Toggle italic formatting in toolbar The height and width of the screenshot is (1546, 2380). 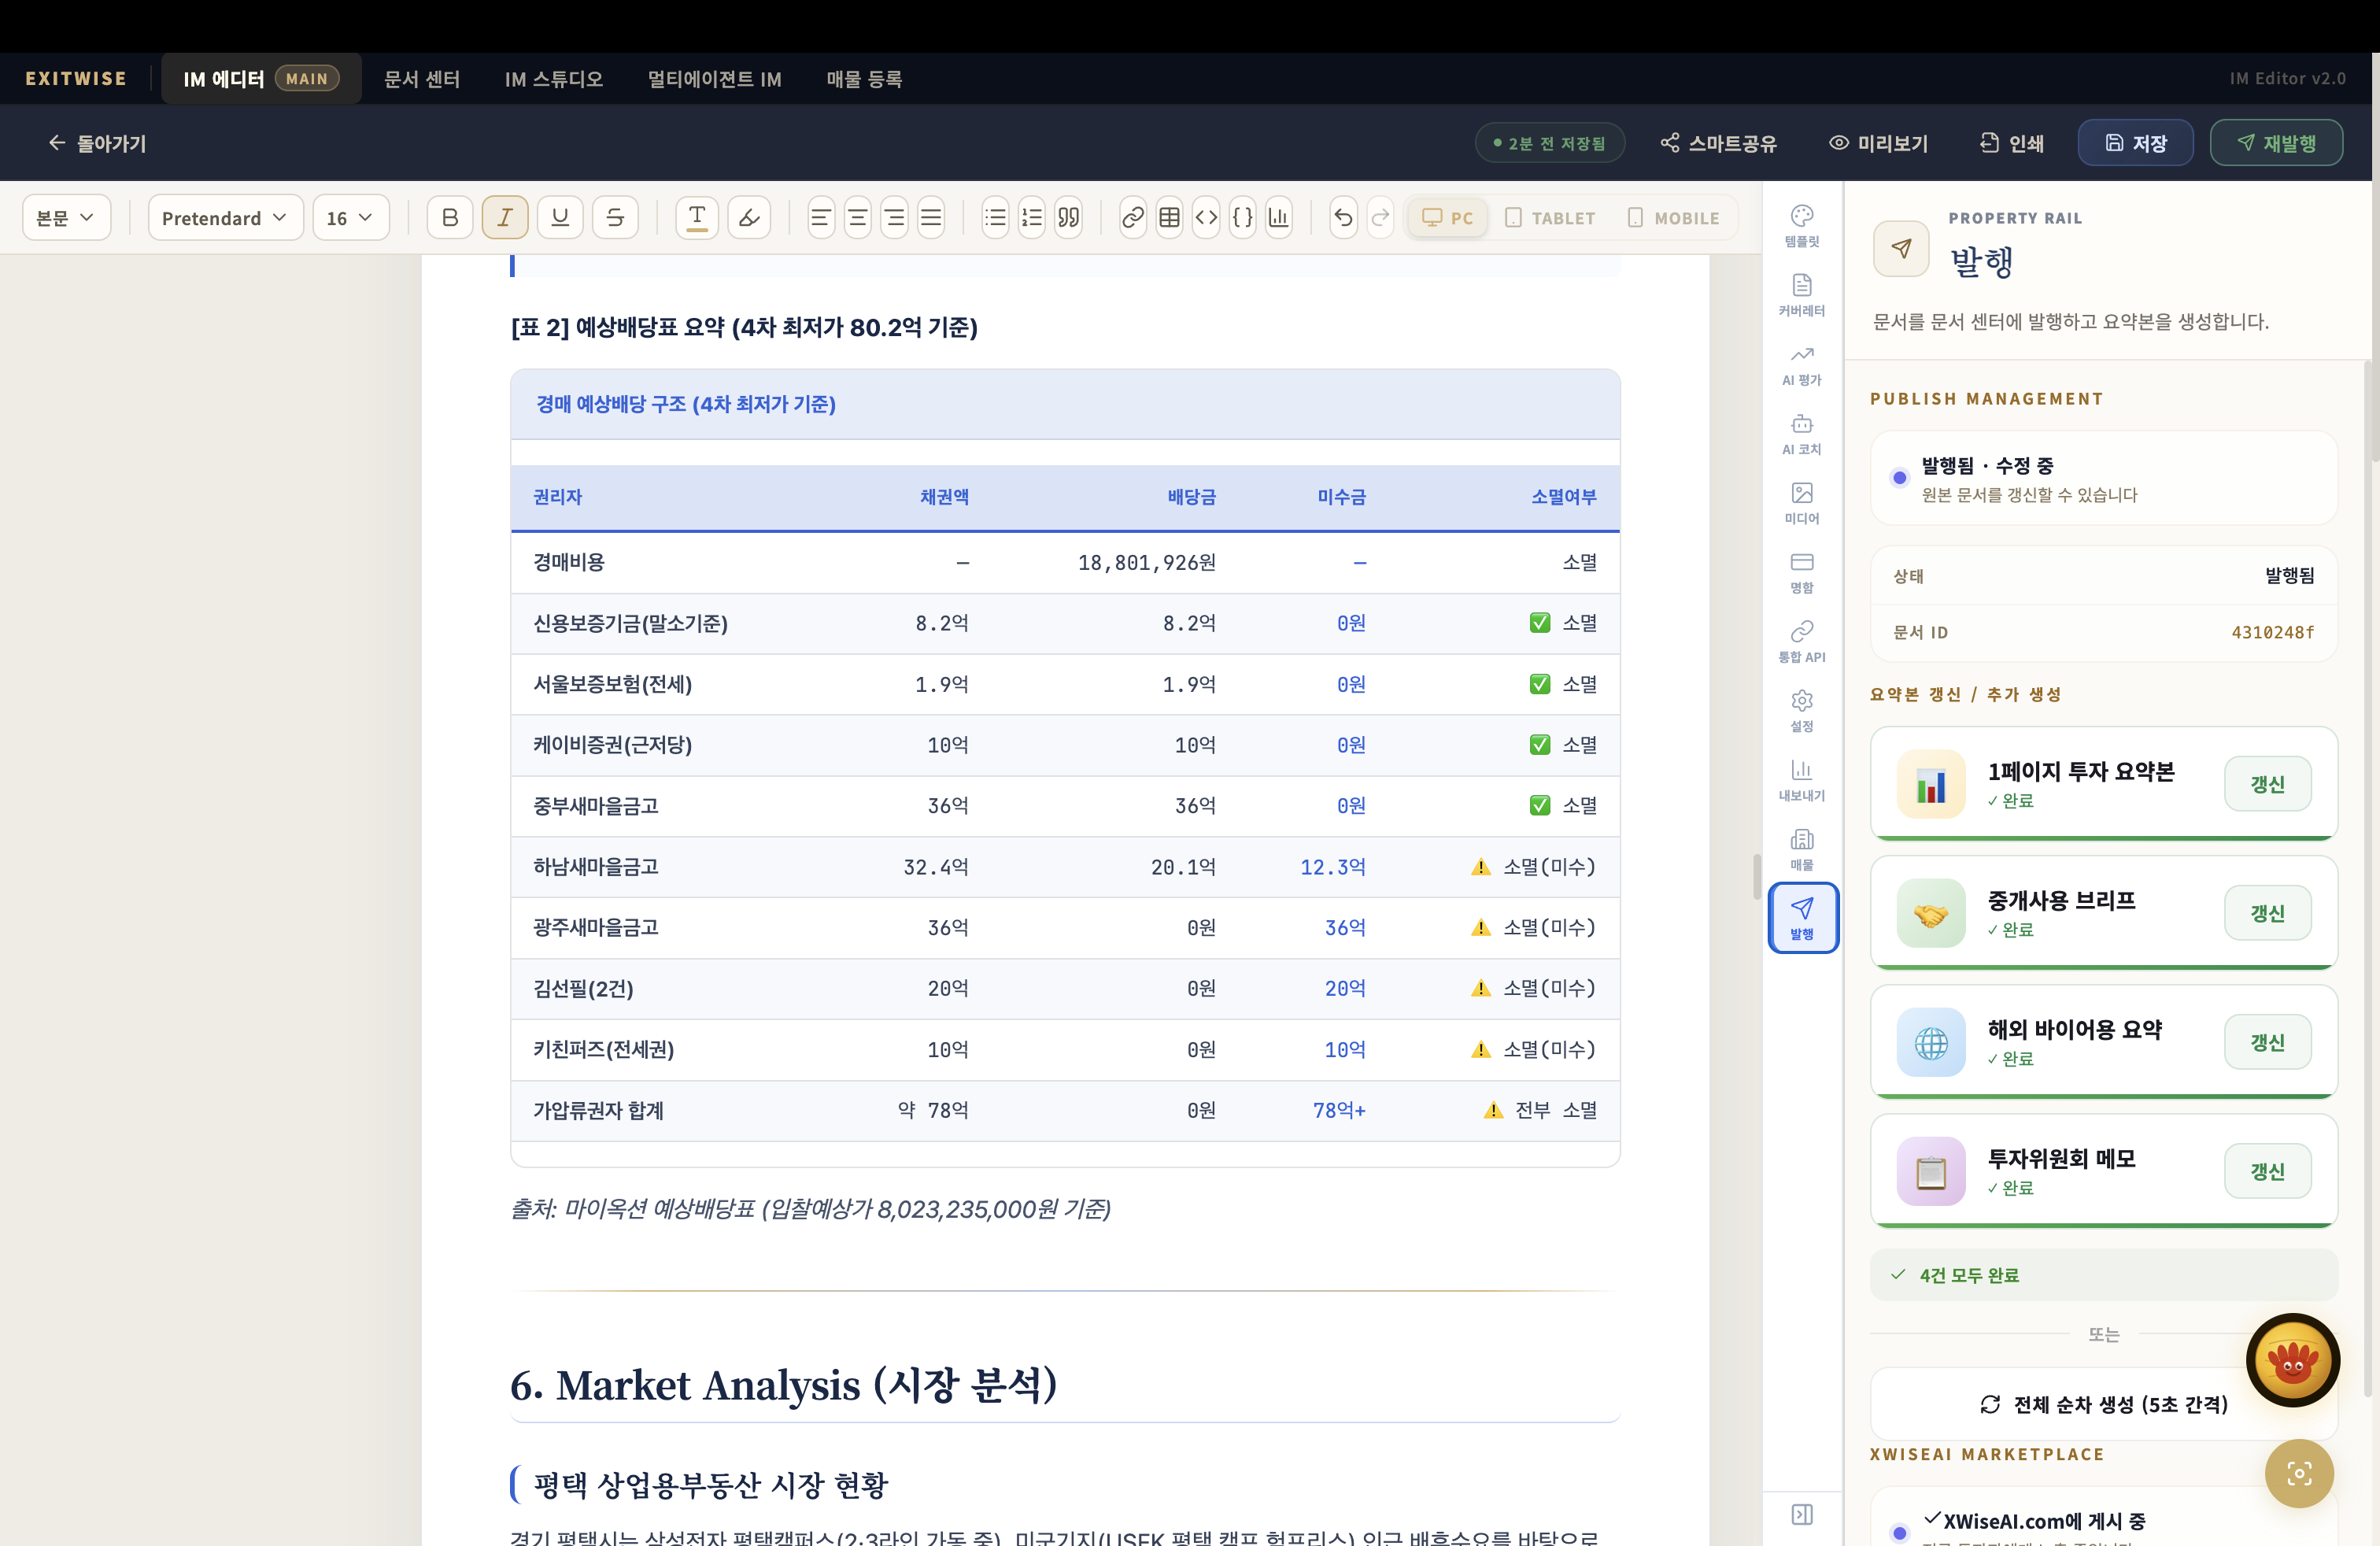pos(504,217)
